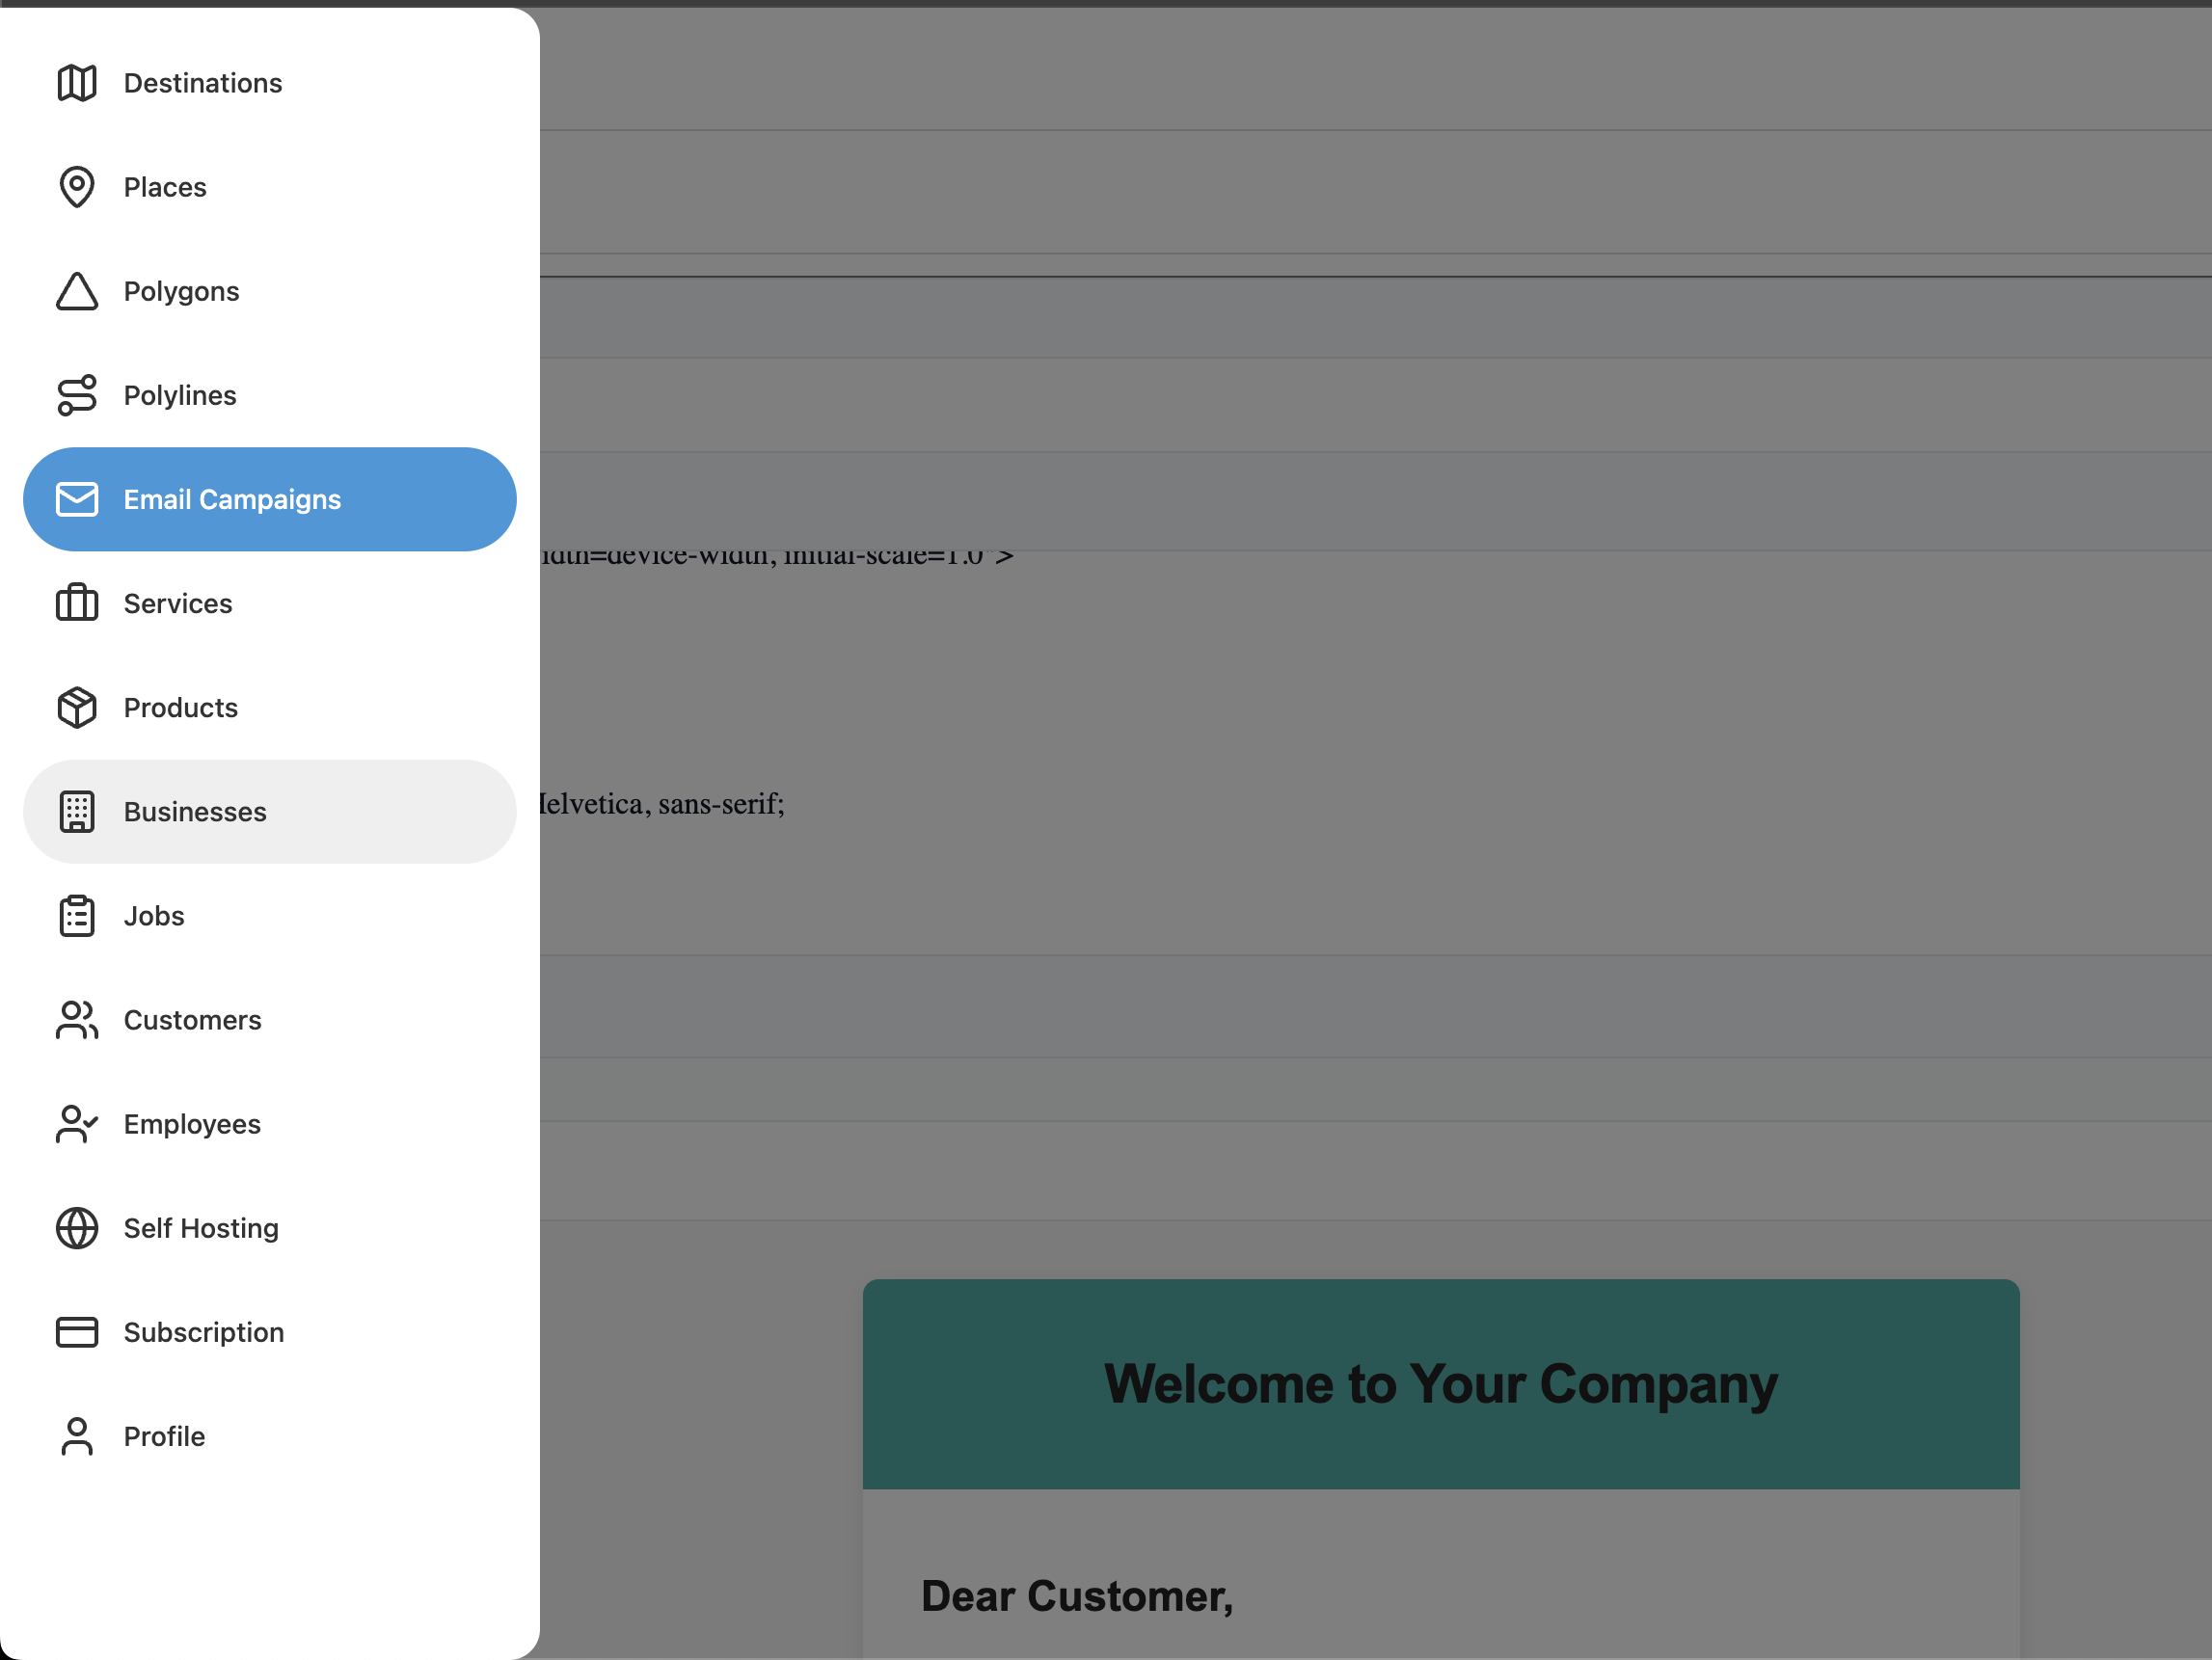Open the Profile page
Screen dimensions: 2212x1660
click(164, 1436)
